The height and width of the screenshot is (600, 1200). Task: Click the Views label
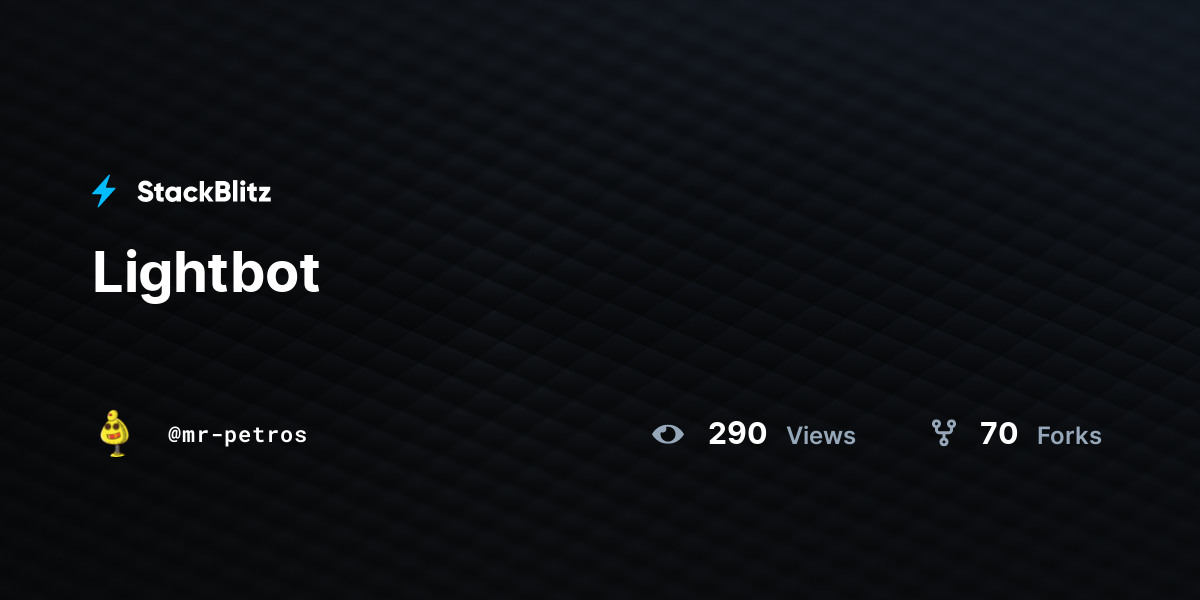click(821, 436)
